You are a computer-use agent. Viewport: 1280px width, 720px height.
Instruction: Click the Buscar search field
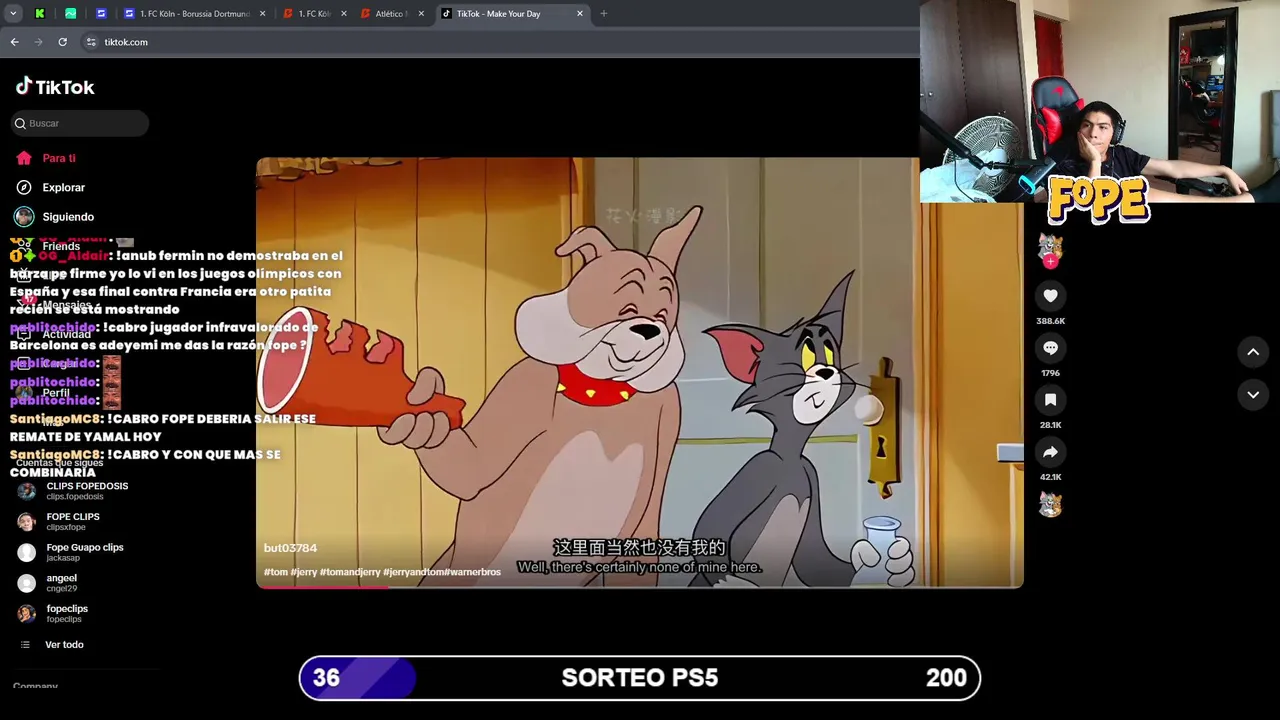(80, 123)
